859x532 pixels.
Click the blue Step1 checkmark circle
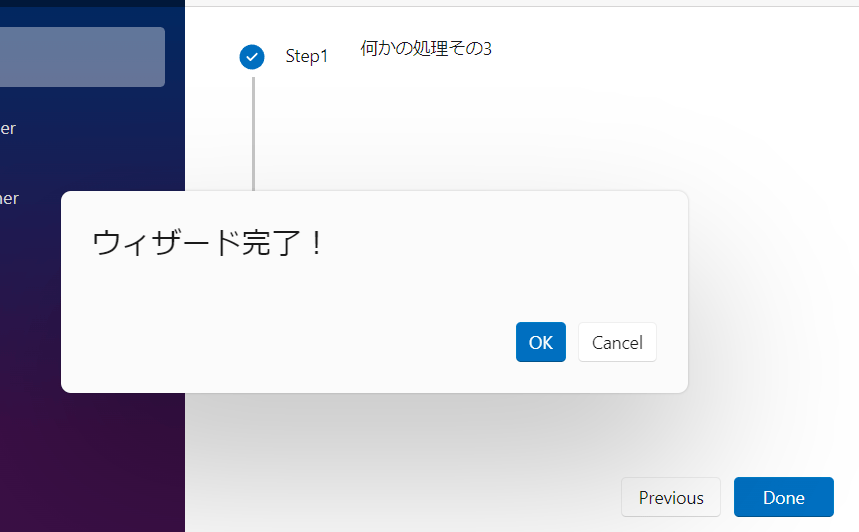pos(252,57)
